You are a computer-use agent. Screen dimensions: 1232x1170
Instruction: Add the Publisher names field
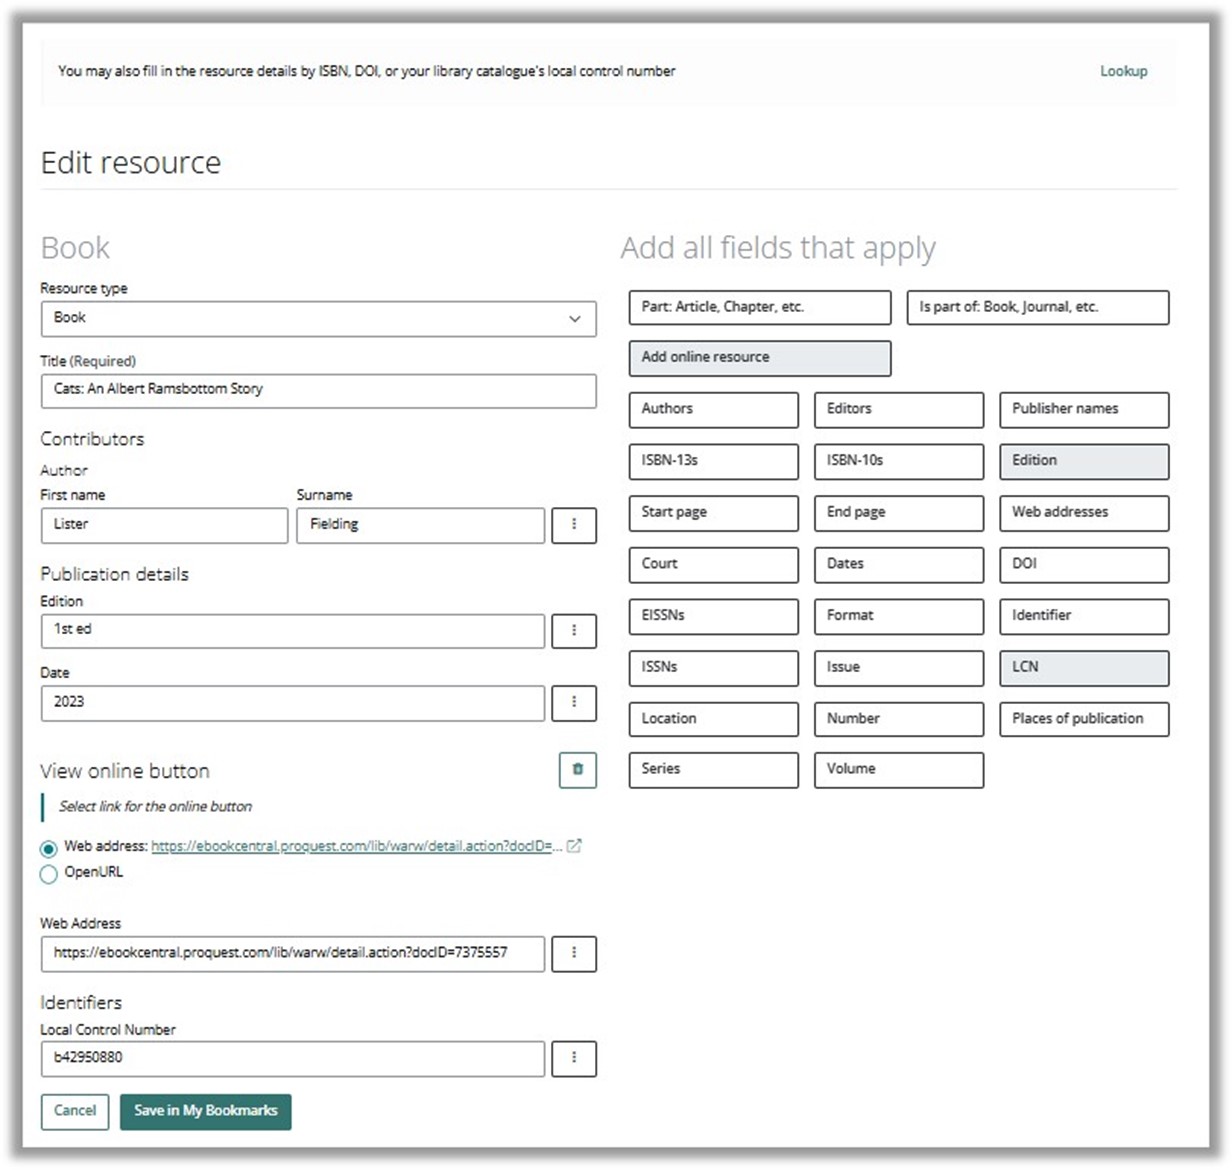tap(1083, 409)
